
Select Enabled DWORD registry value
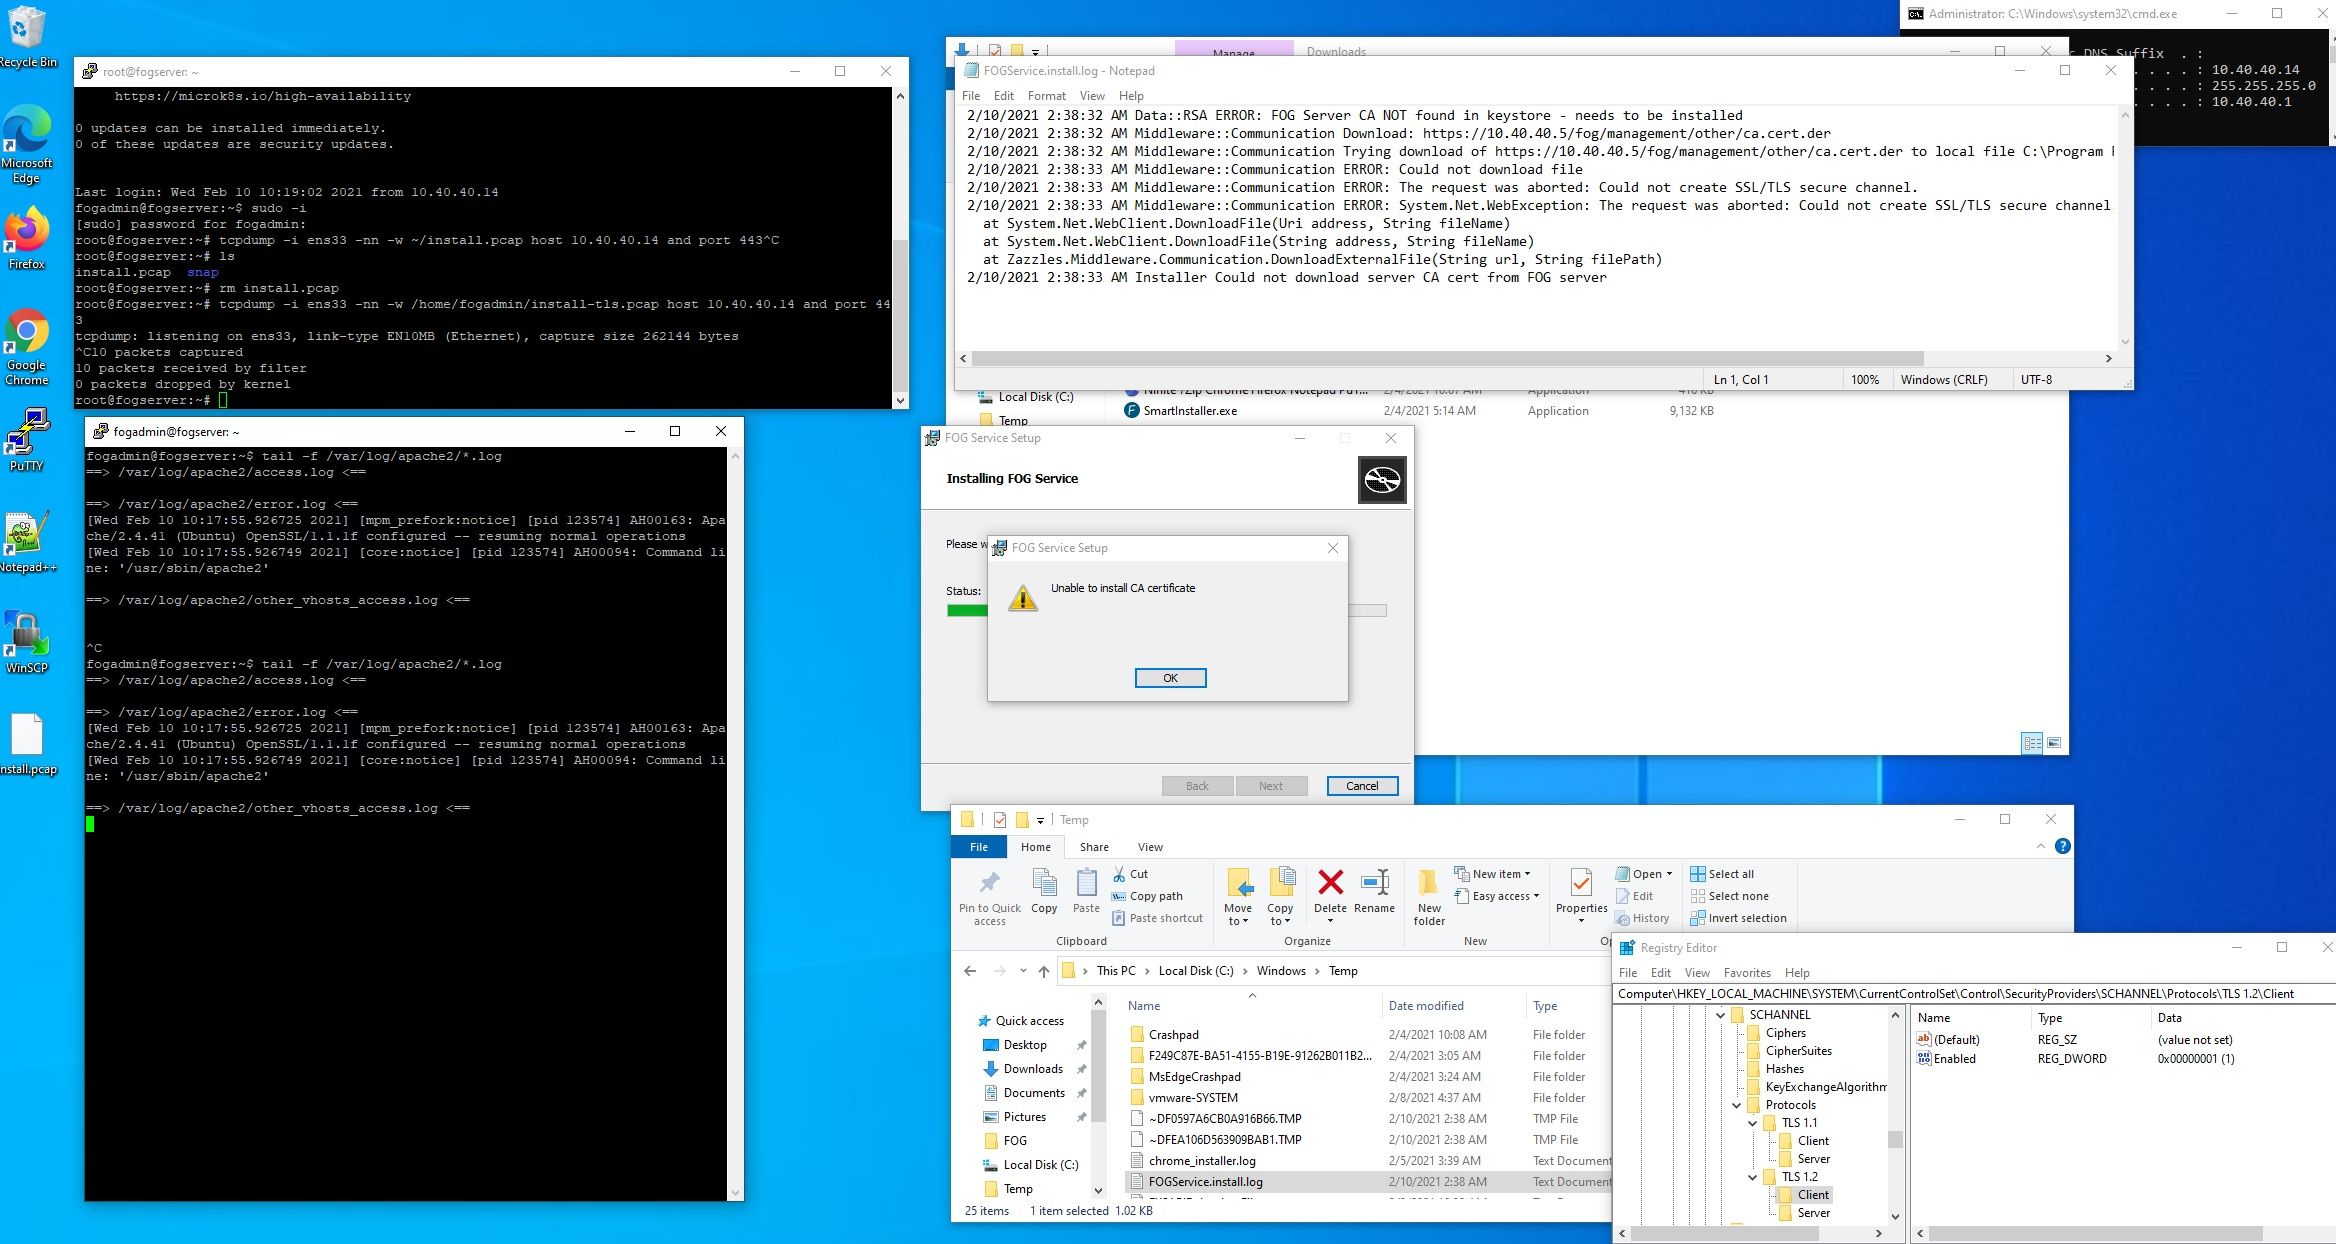(x=1954, y=1059)
